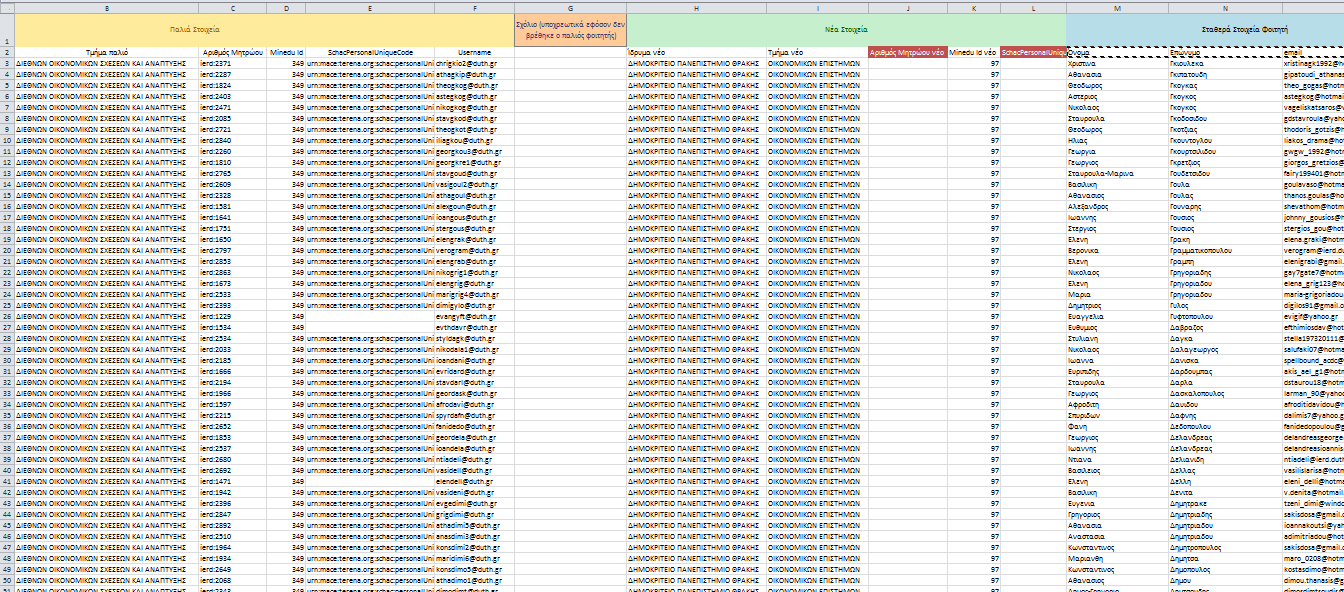Screen dimensions: 1344x592
Task: Click username 'vasigoul2@duth.gr'
Action: click(x=475, y=184)
